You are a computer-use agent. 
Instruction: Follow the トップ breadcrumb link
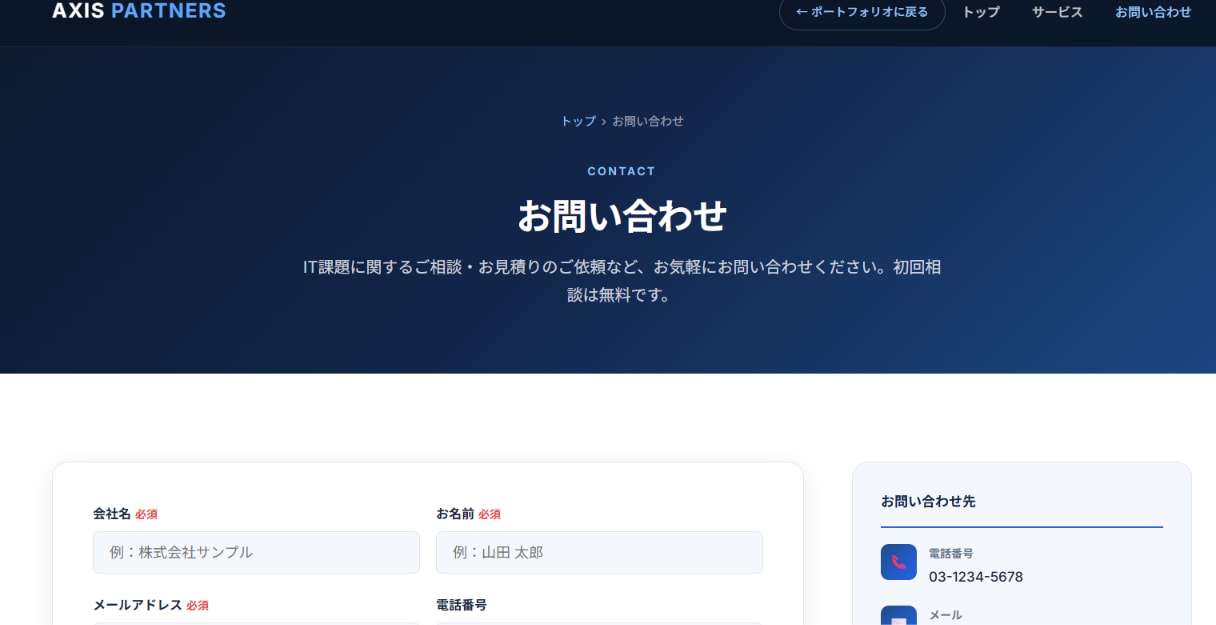(x=578, y=121)
